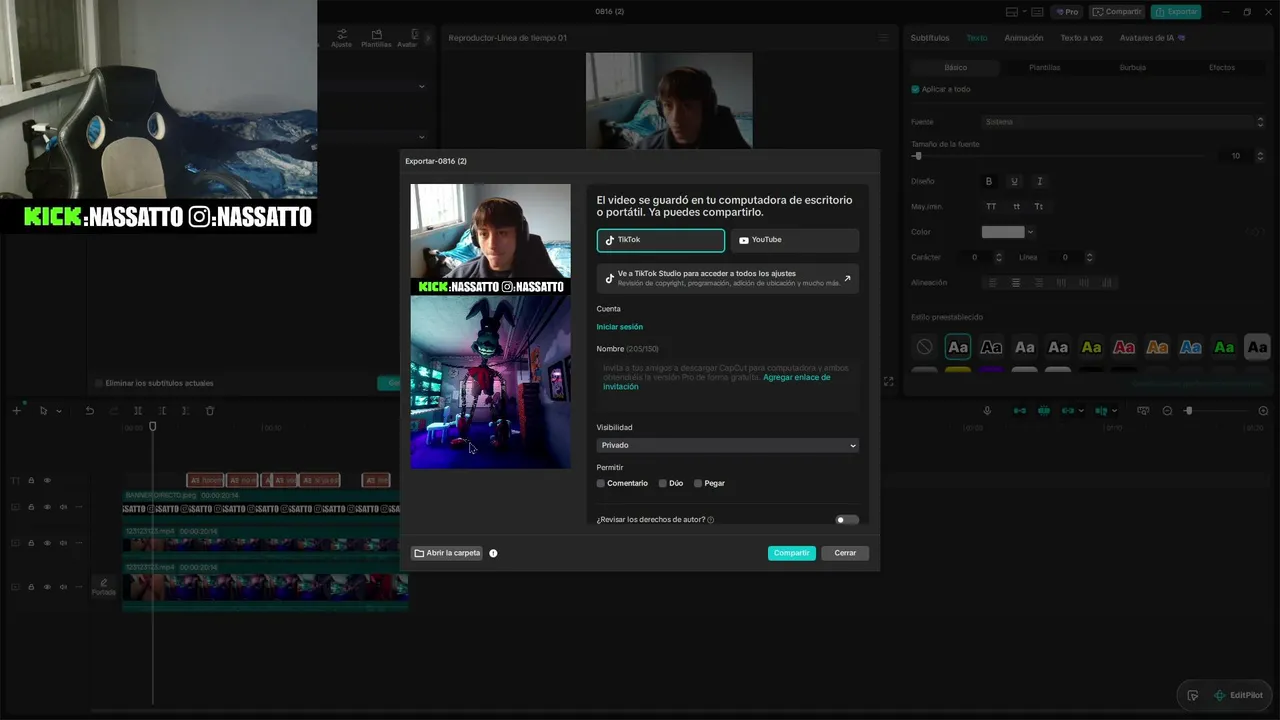Click the font size stepper arrows
Screen dimensions: 1280x720
(x=1260, y=156)
